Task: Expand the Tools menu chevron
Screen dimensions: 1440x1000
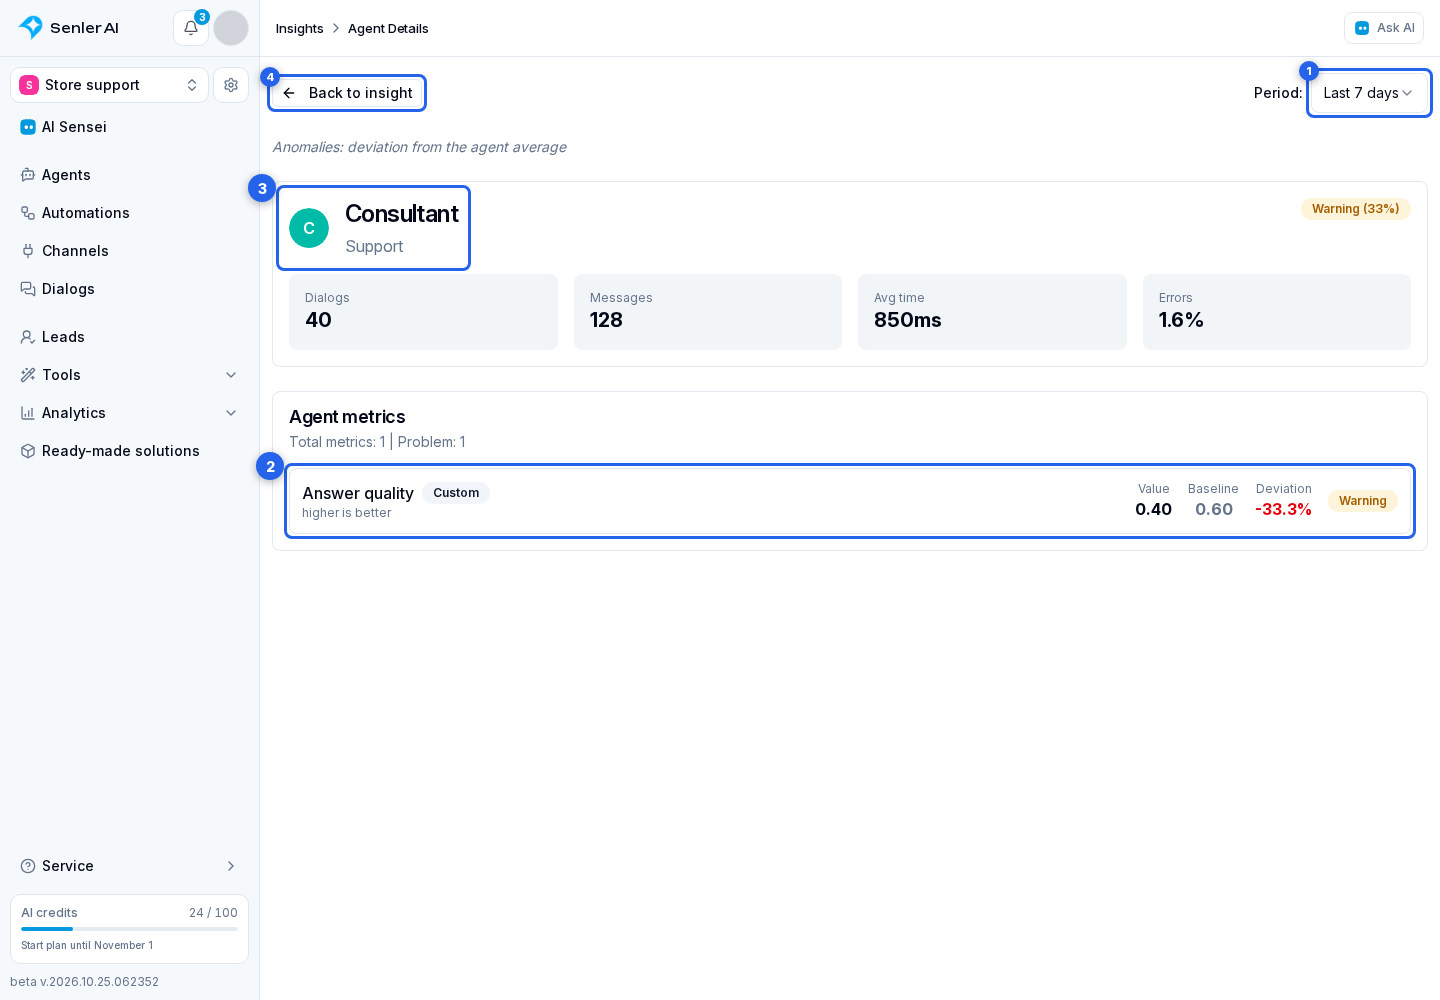Action: [231, 375]
